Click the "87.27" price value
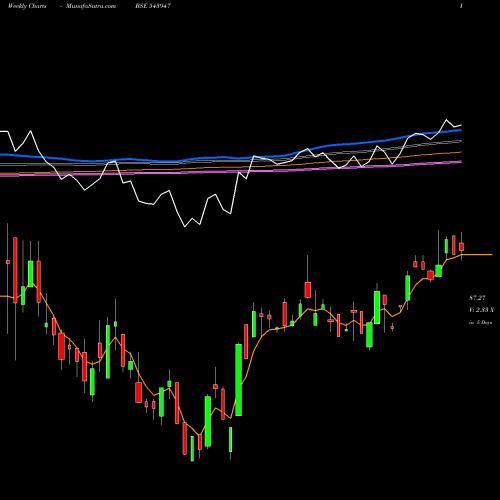The width and height of the screenshot is (500, 500). point(477,298)
